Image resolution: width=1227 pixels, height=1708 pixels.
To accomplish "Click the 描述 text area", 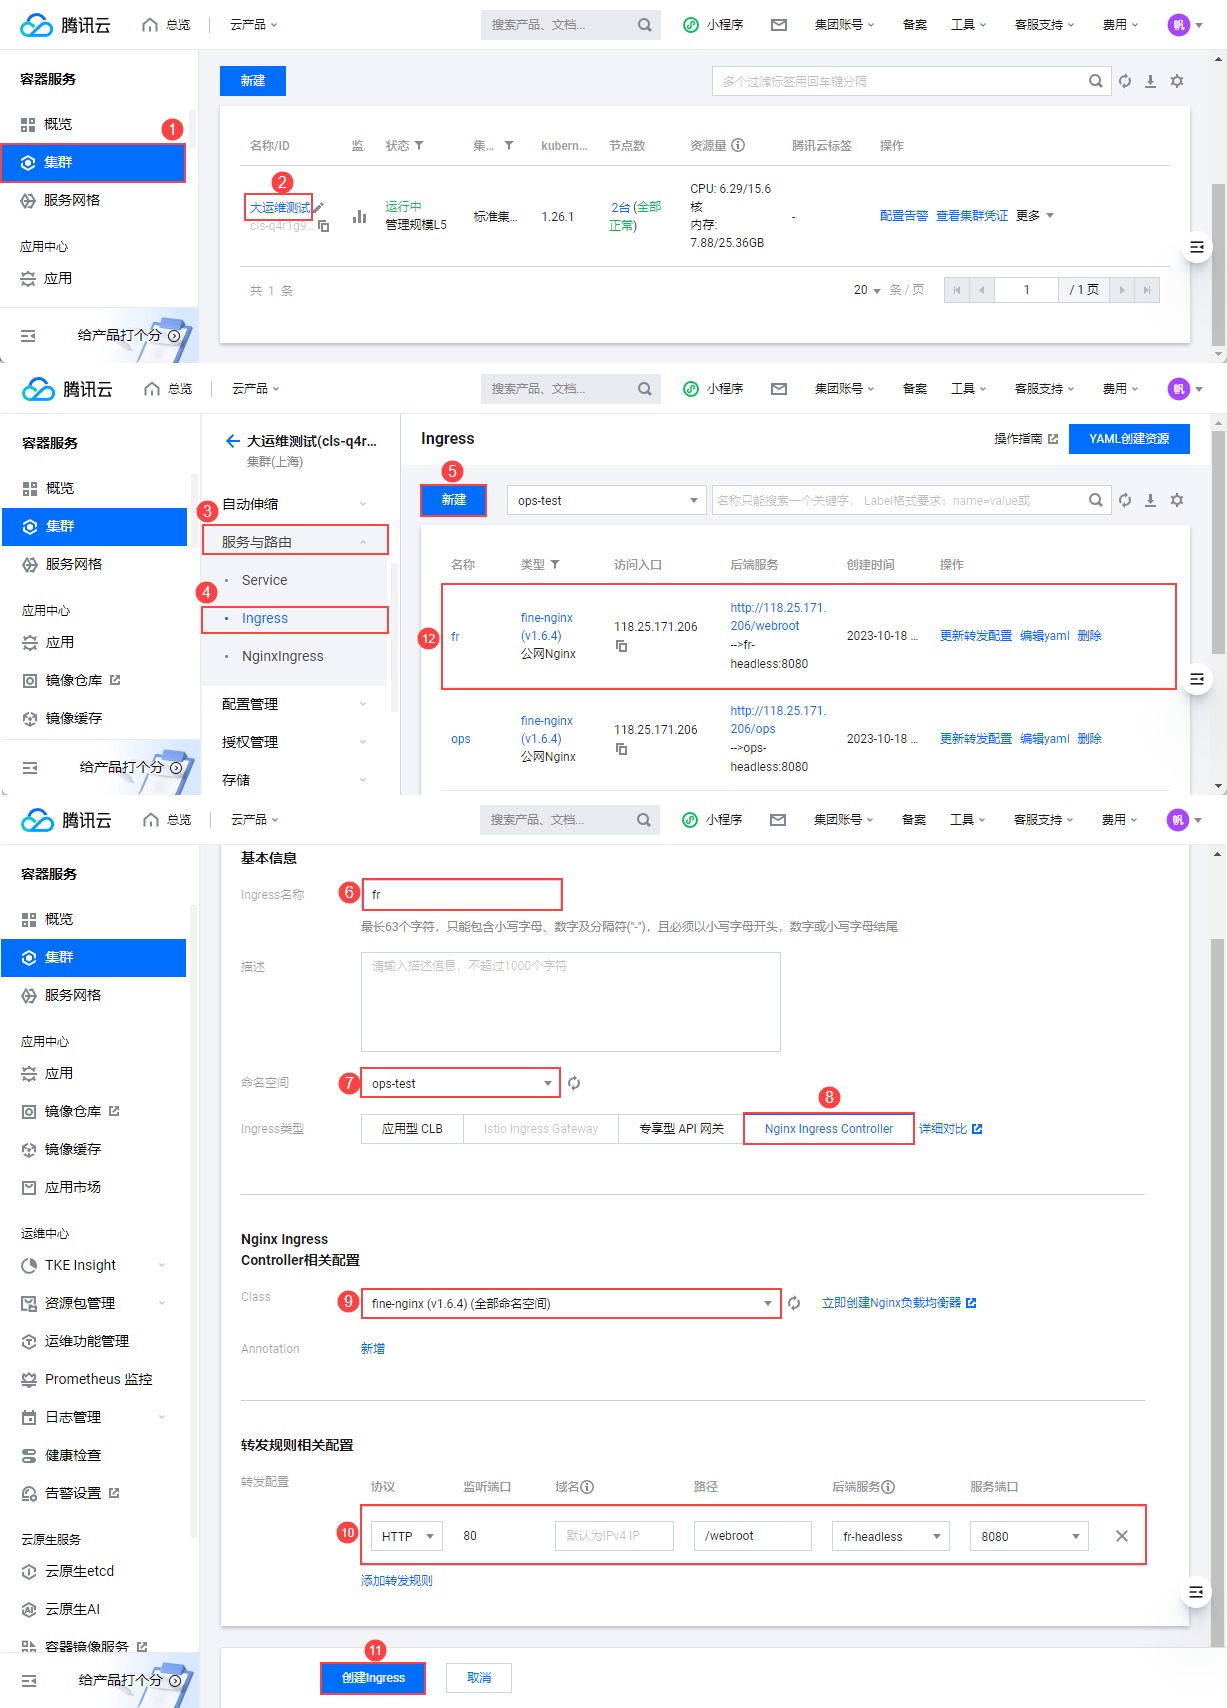I will coord(570,1002).
